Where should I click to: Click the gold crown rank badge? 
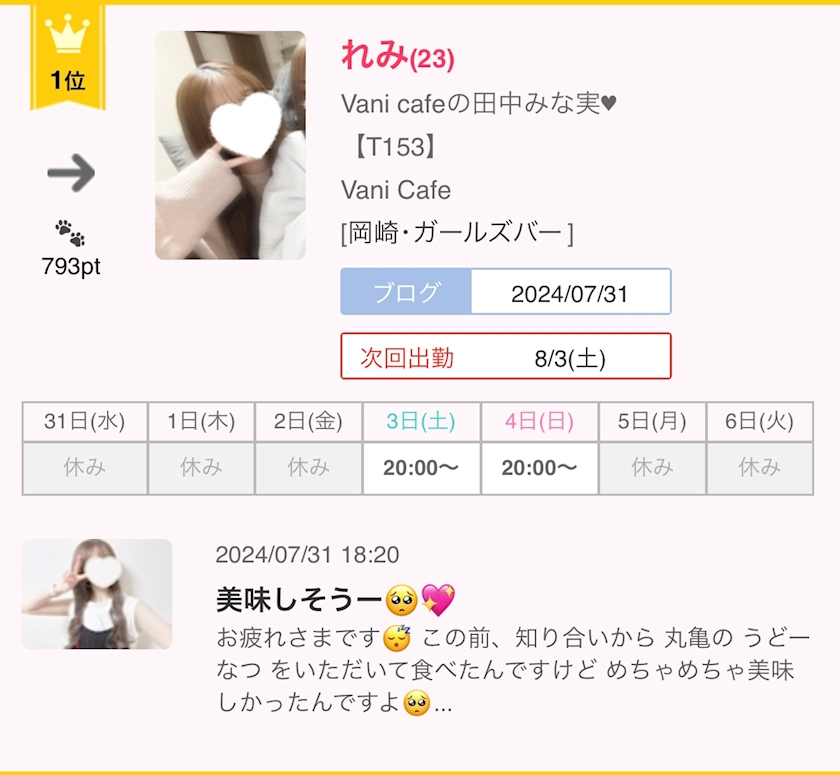(68, 56)
